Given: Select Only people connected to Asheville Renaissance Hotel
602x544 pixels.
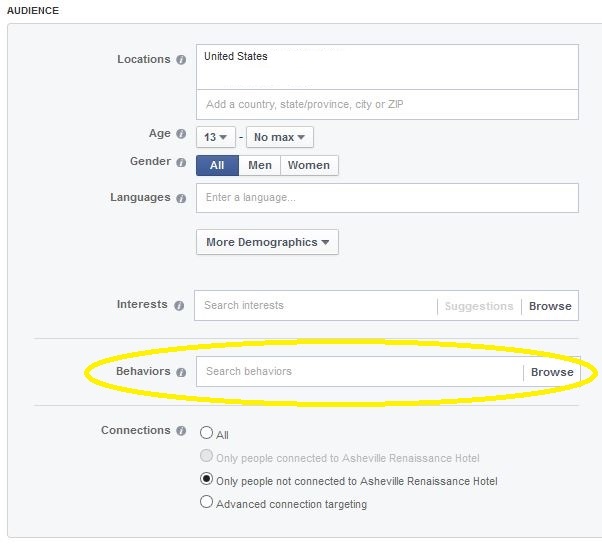Looking at the screenshot, I should click(x=206, y=456).
